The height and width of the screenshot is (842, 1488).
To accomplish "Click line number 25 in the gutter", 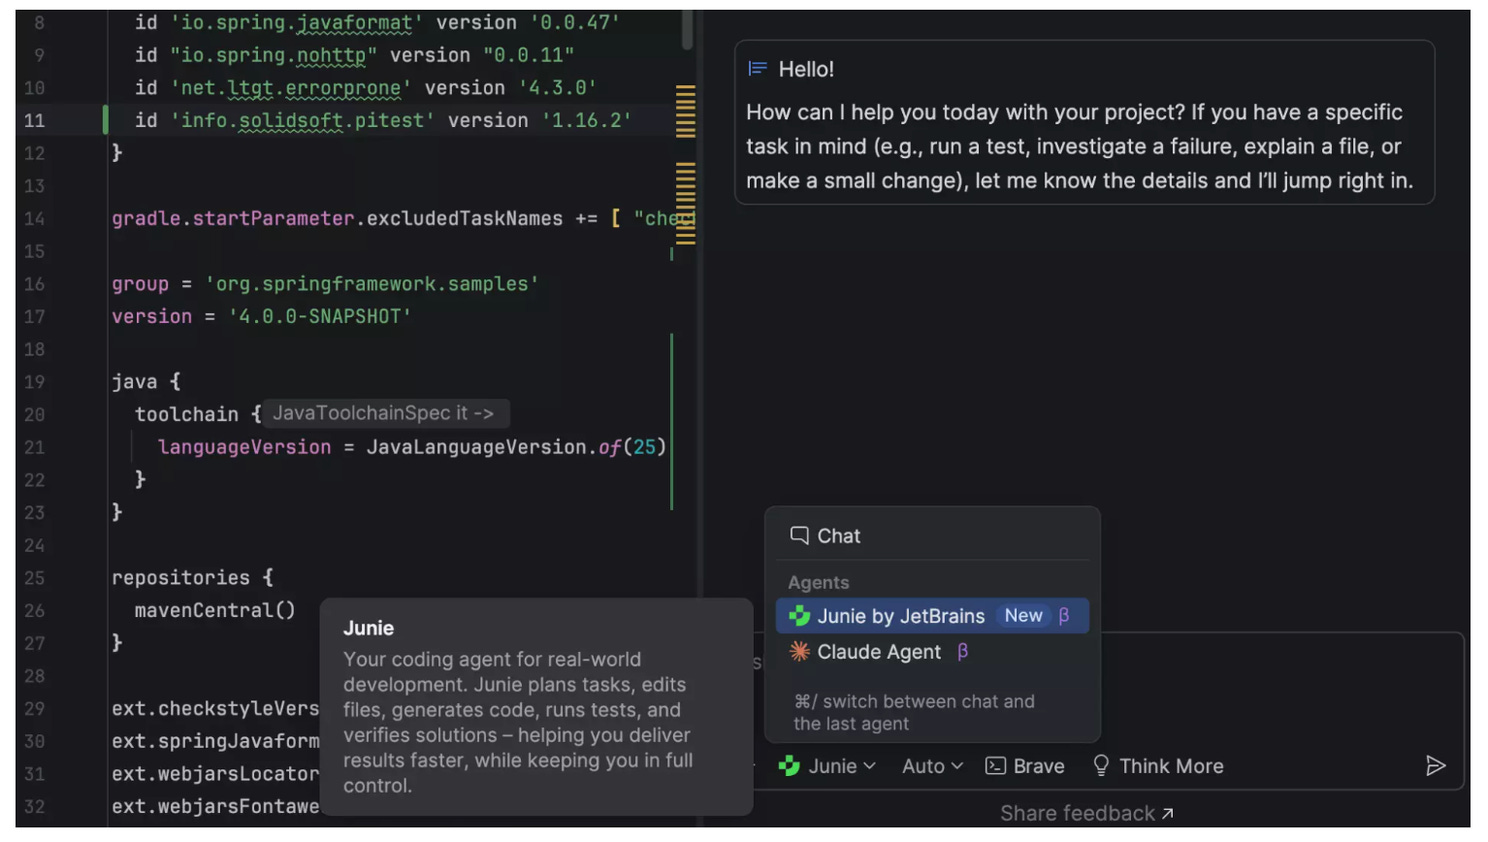I will coord(34,578).
